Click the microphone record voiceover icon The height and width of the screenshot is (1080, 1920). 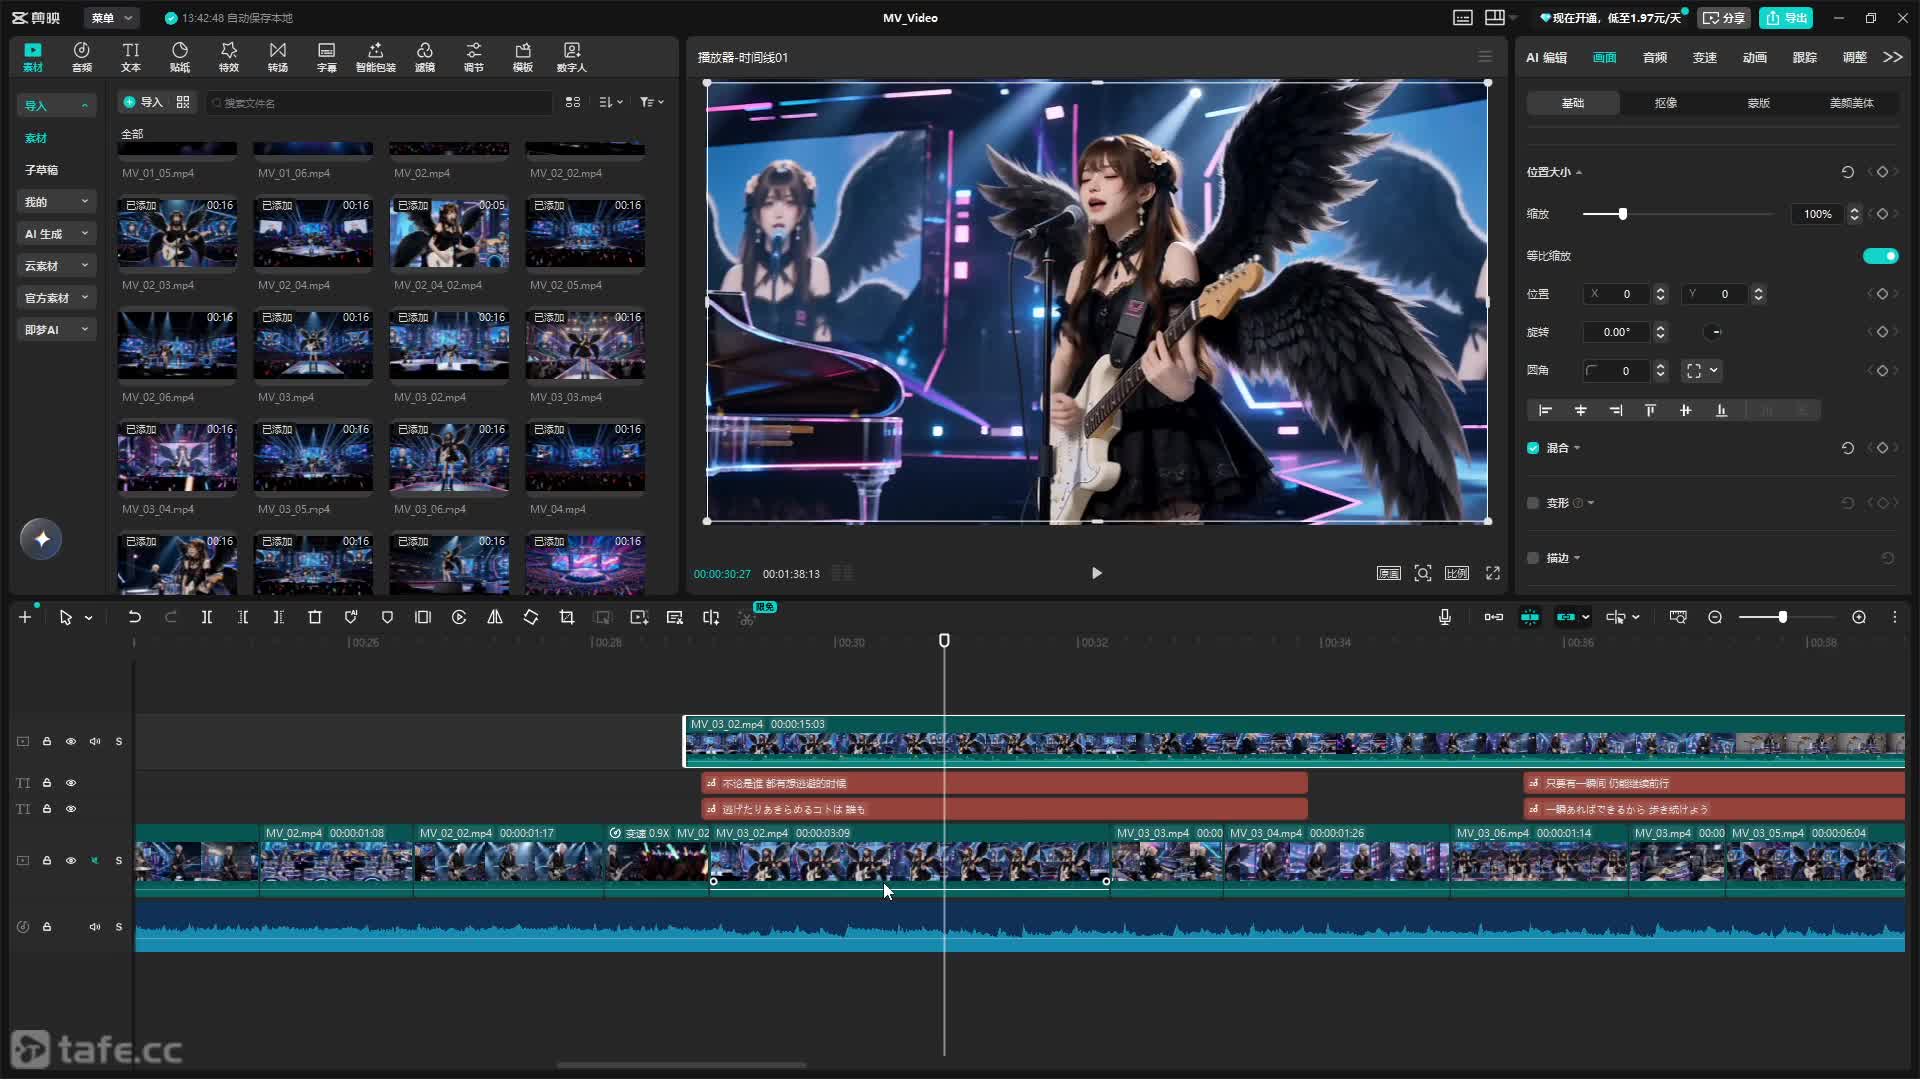pos(1445,618)
